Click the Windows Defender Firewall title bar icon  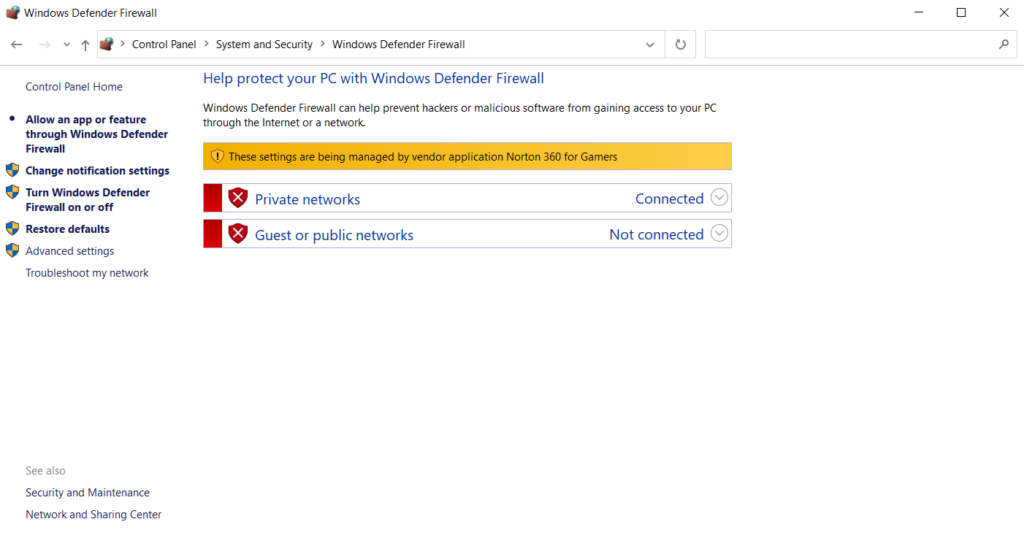12,12
